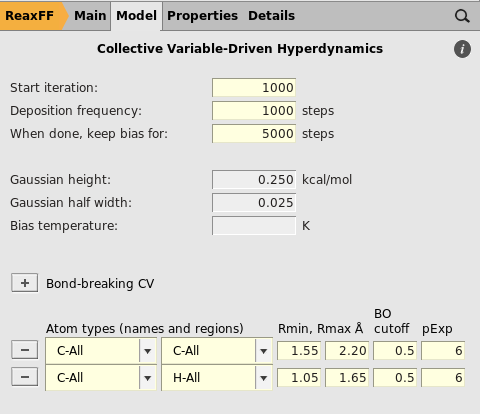Select the Gaussian half width field
Viewport: 480px width, 414px height.
tap(254, 203)
